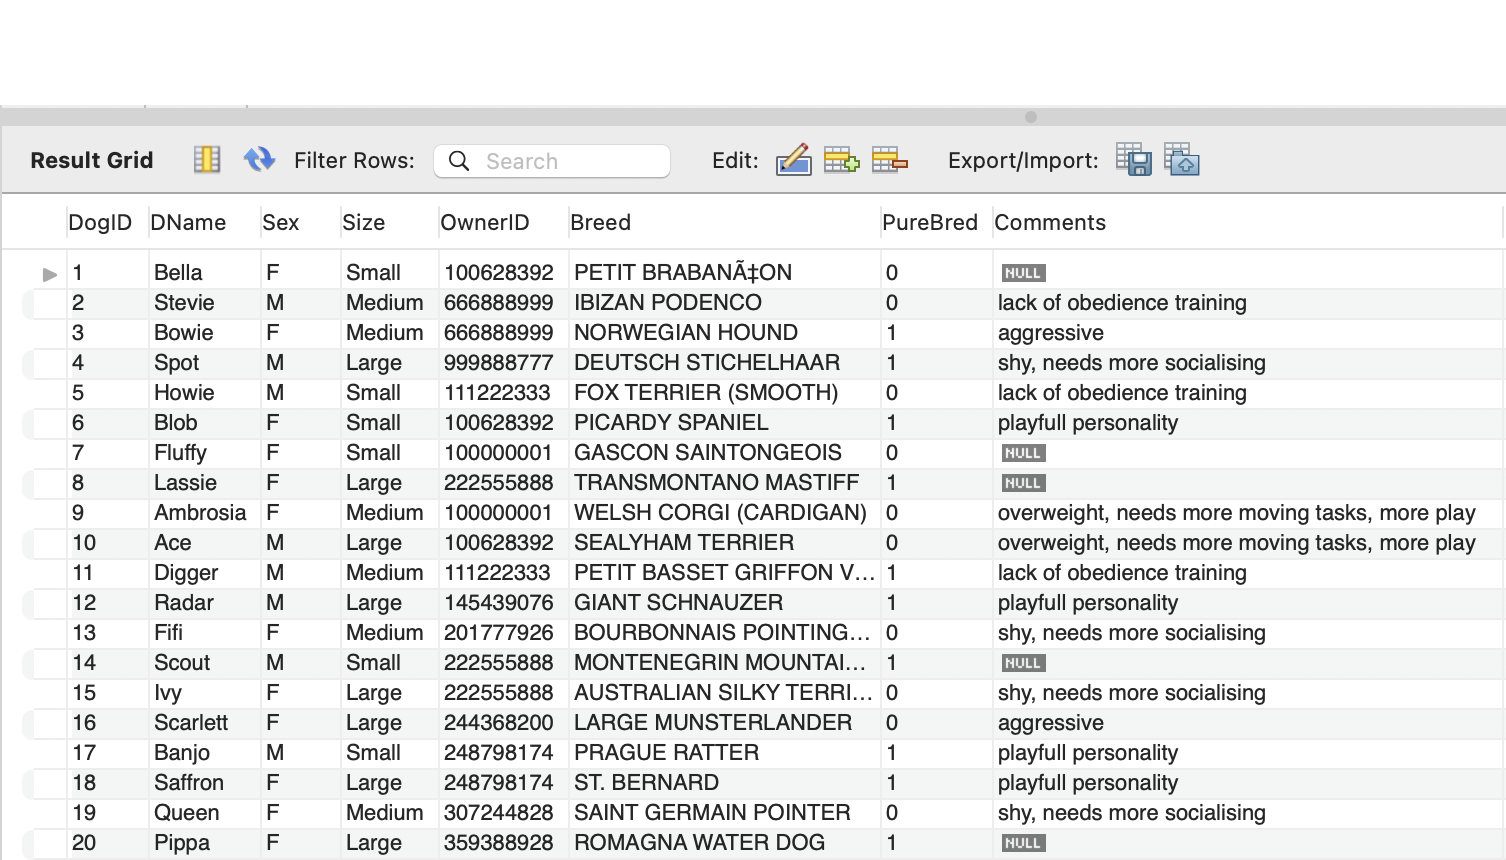Toggle the grid column display icon
This screenshot has width=1506, height=860.
[x=206, y=159]
